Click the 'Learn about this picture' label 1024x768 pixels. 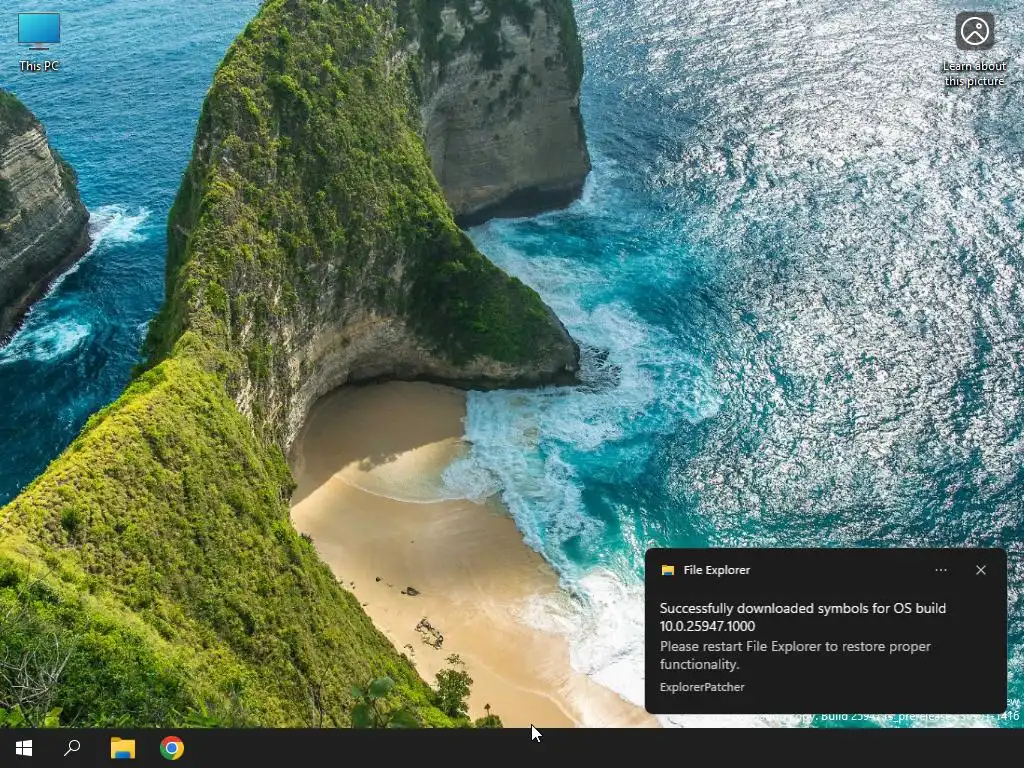pos(974,73)
